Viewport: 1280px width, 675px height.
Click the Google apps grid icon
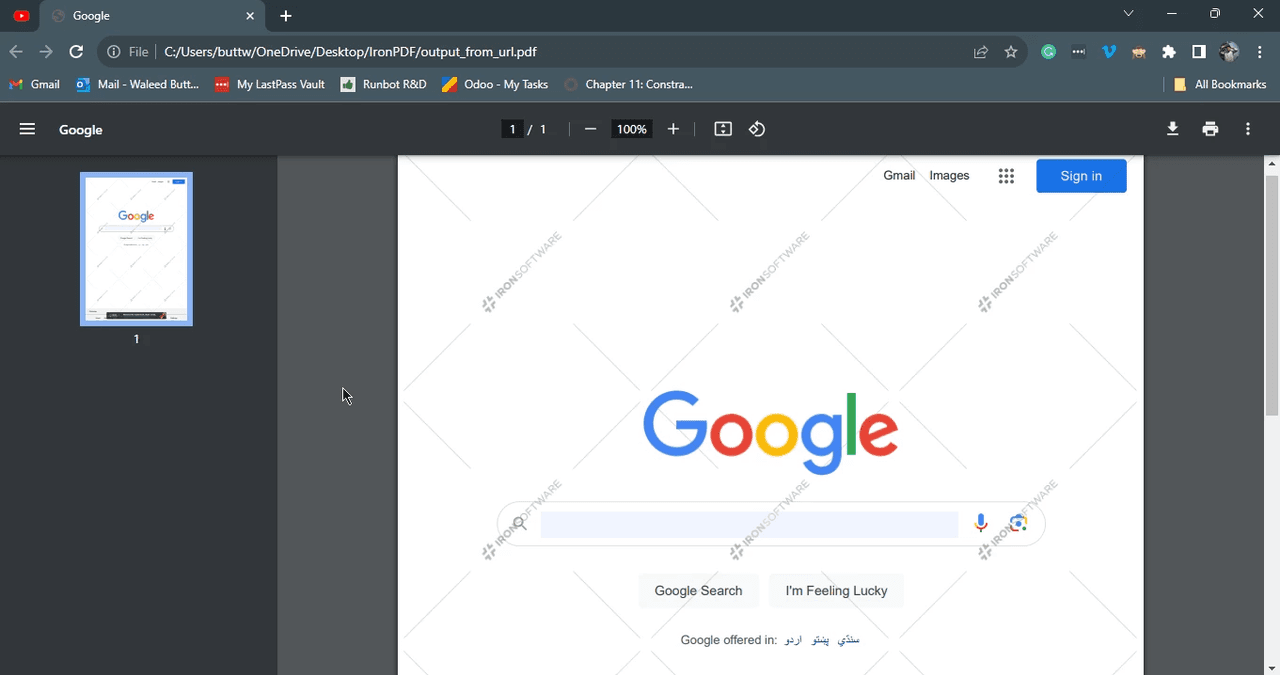1006,176
